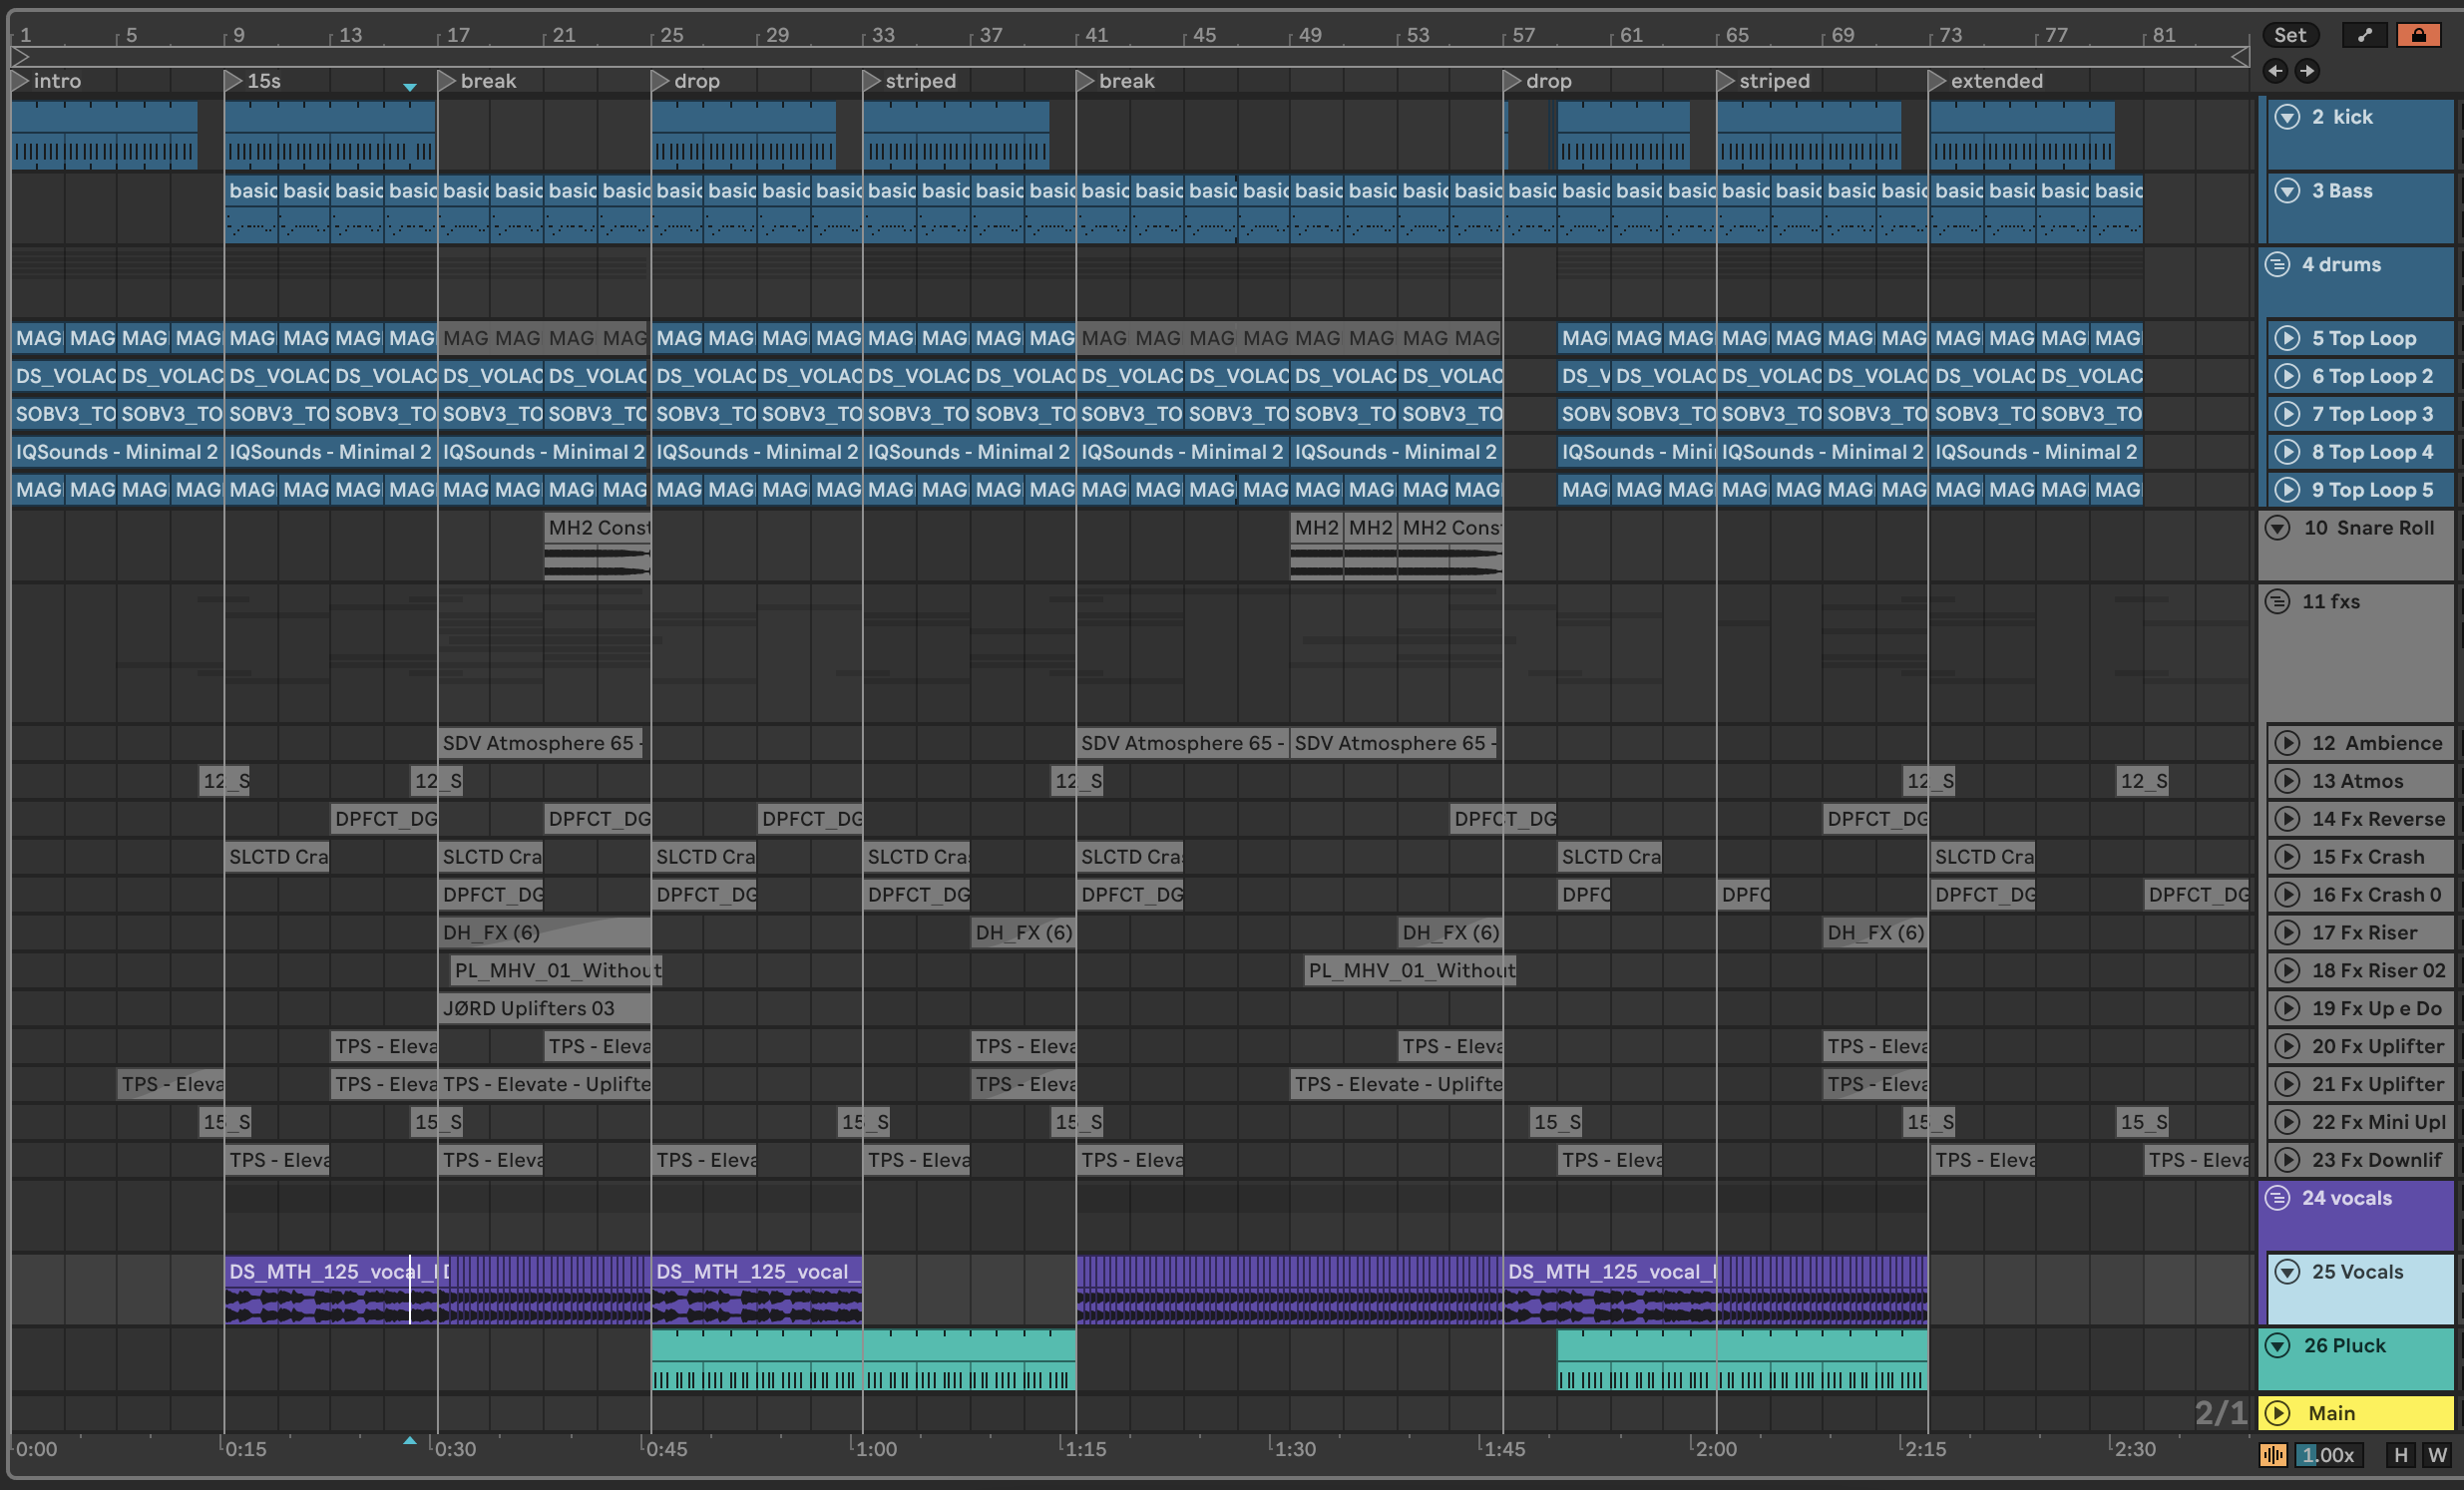
Task: Toggle the orange automation lock button
Action: [2418, 35]
